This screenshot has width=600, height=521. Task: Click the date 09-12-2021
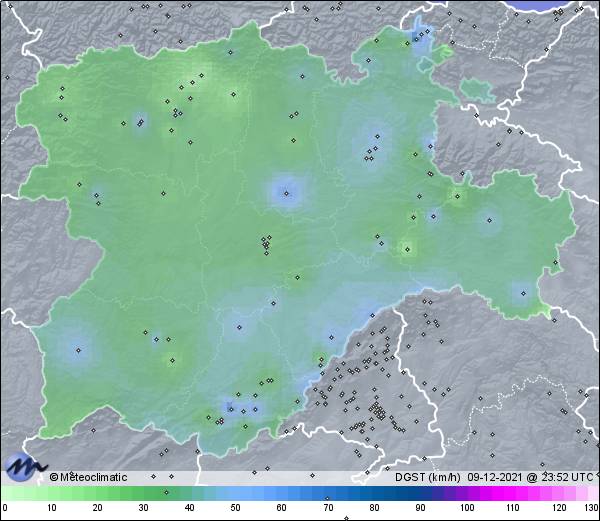point(495,477)
